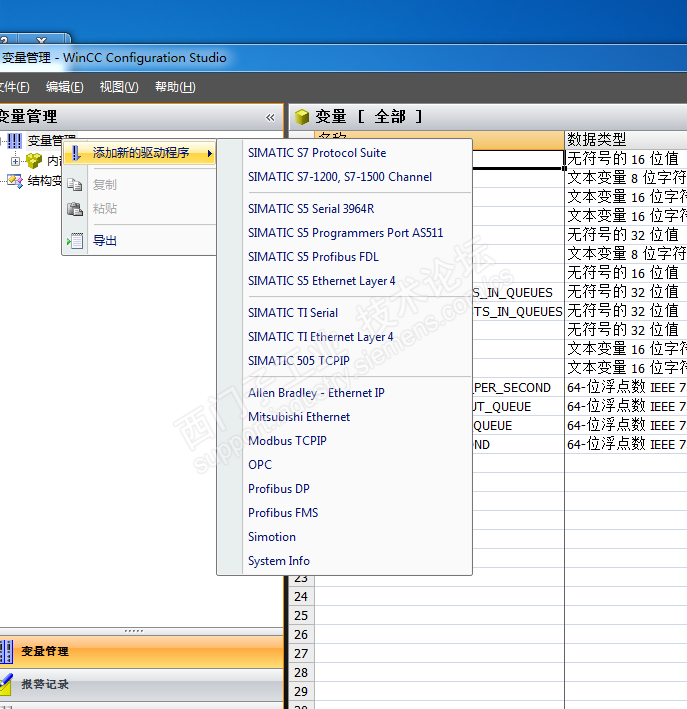Select row header 27 in table
687x709 pixels.
301,654
